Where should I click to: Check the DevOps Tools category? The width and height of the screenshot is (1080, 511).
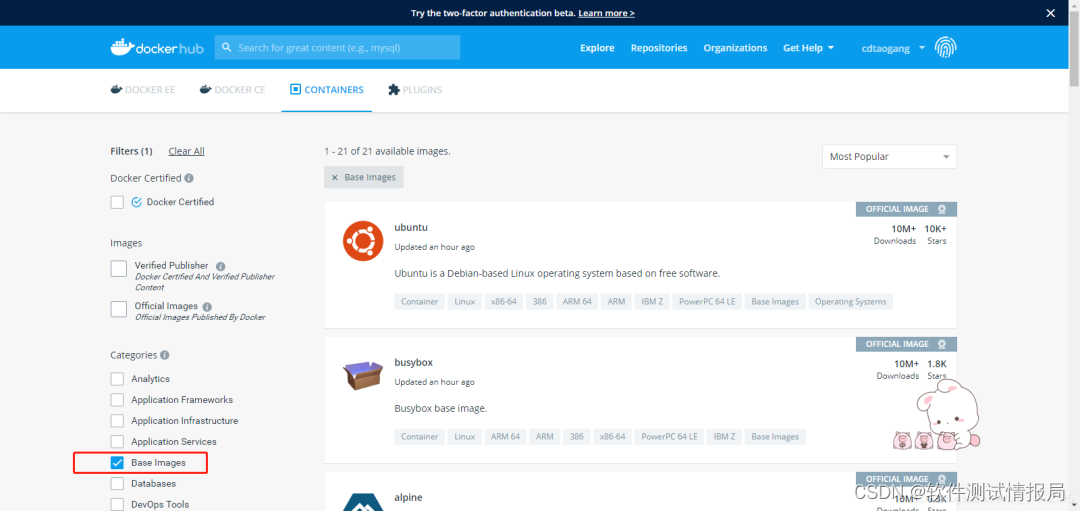(118, 505)
